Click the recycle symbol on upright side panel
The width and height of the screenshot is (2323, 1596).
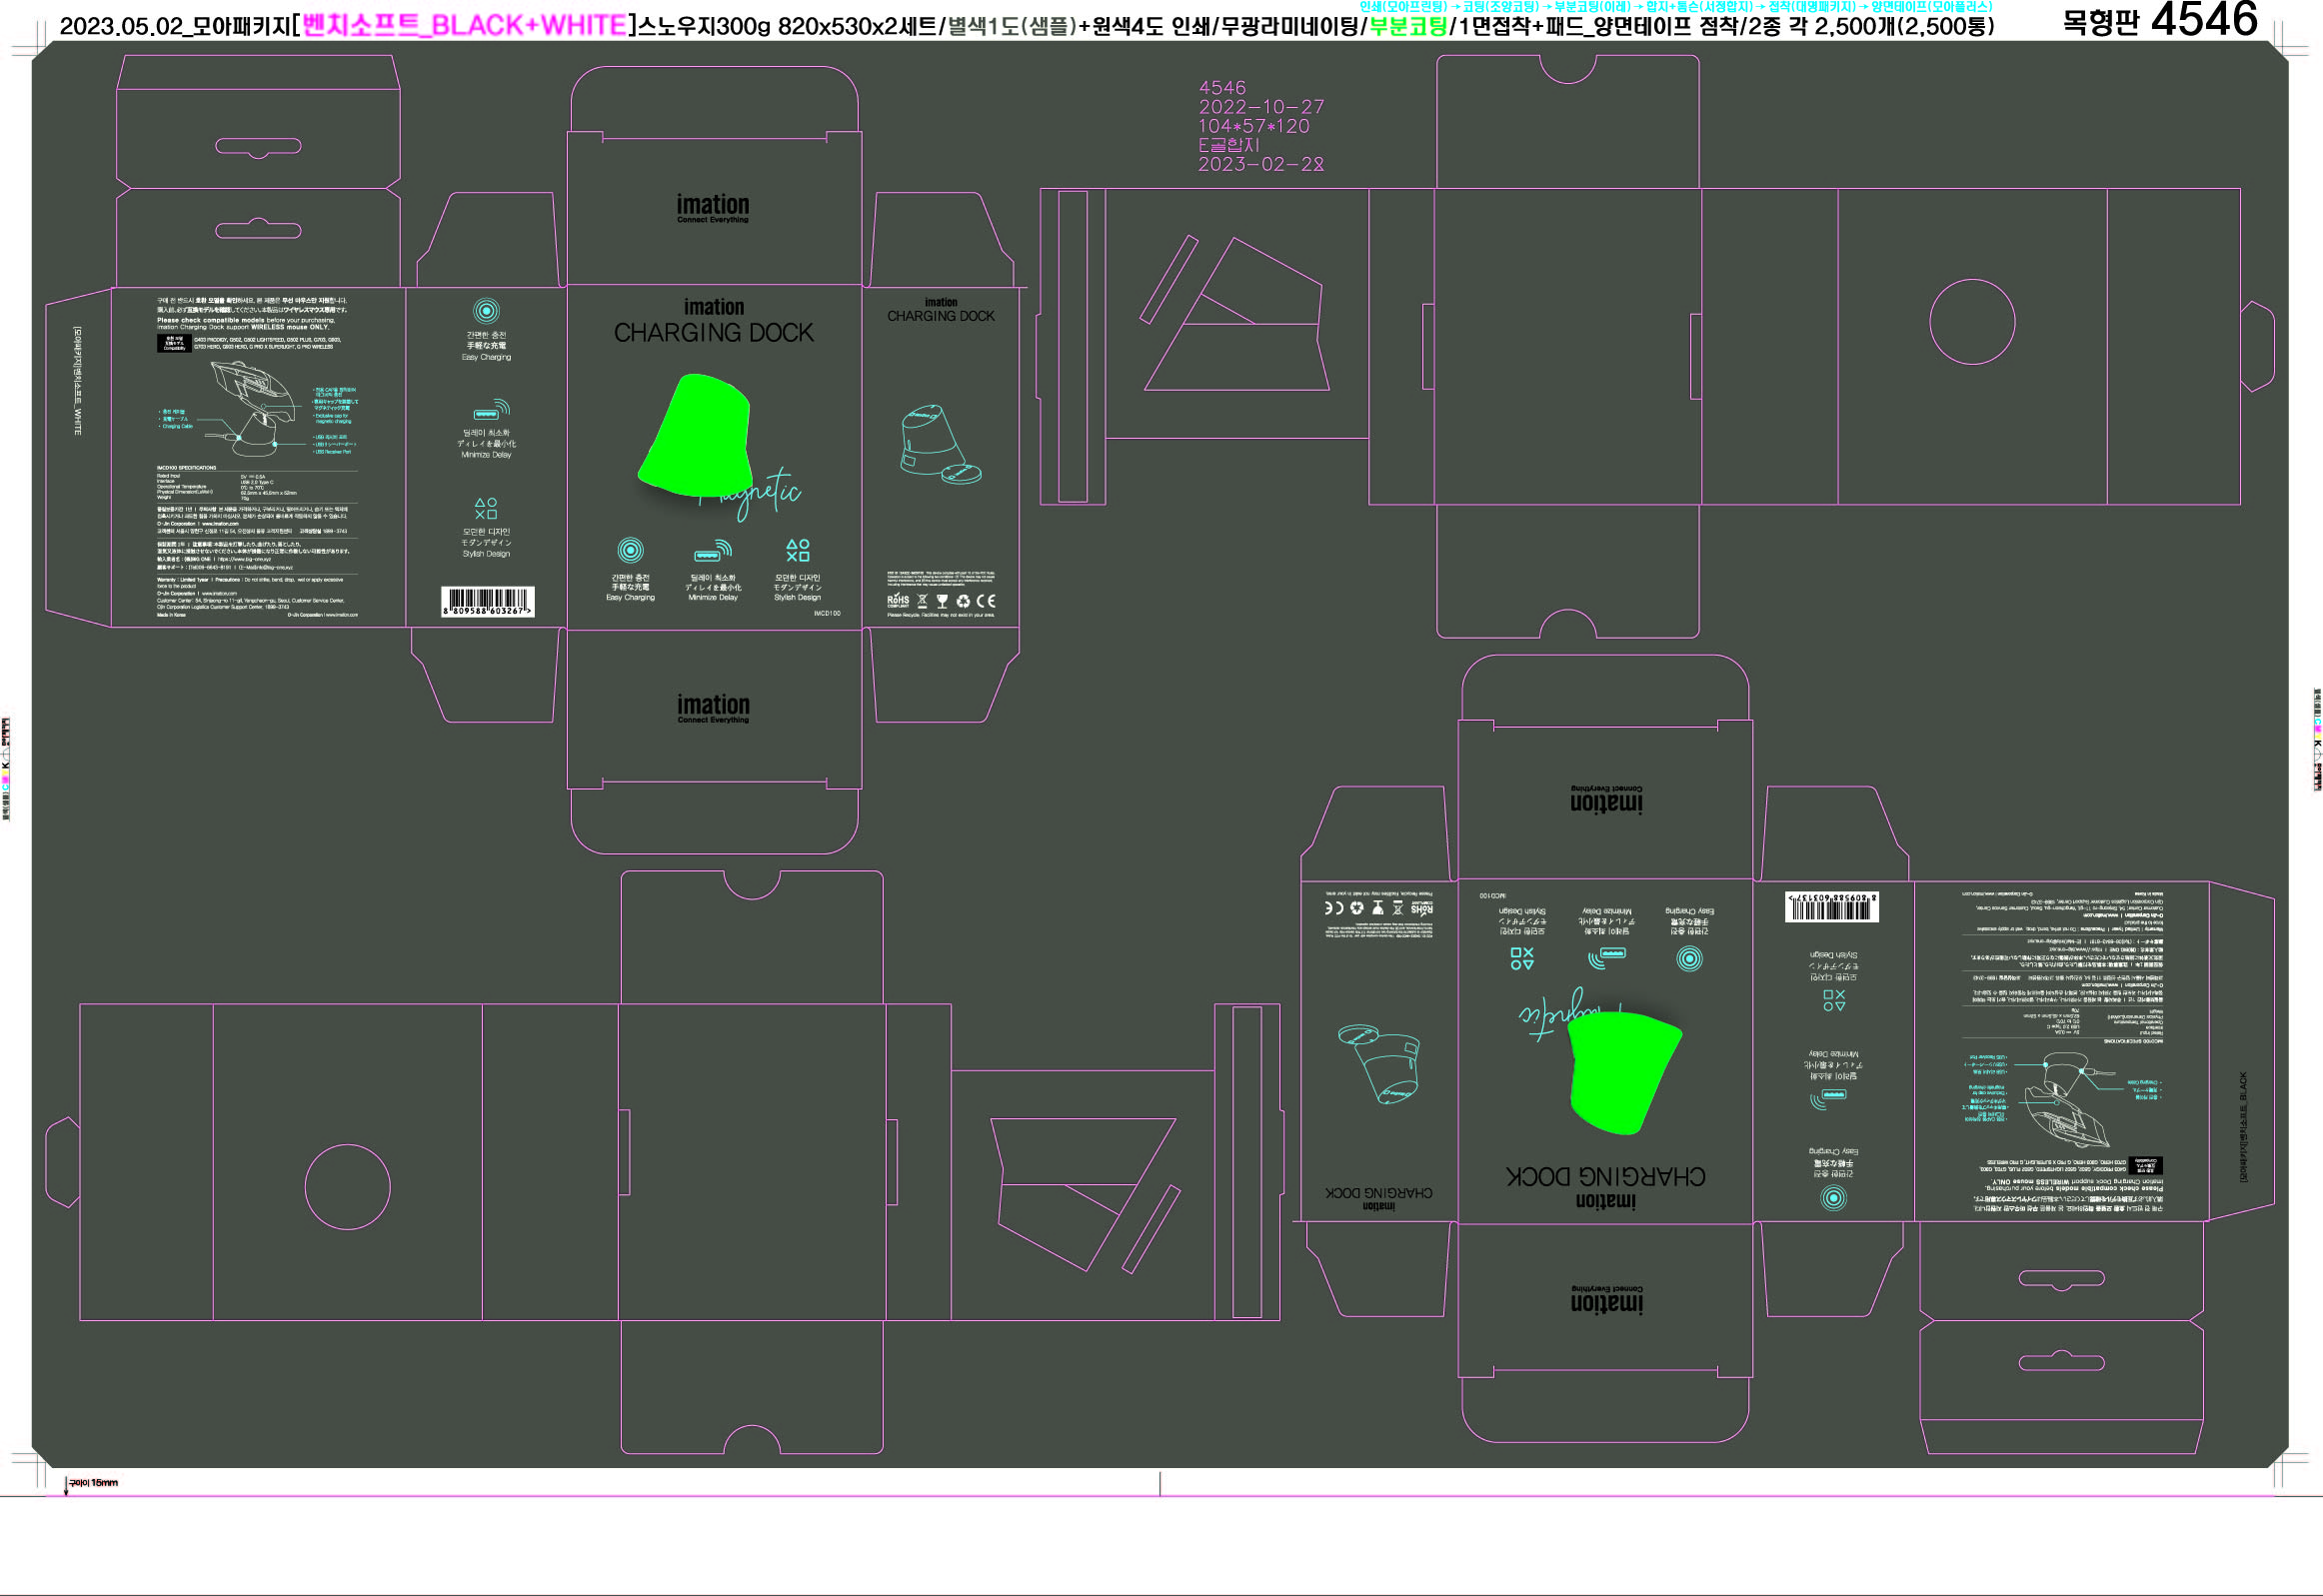pos(963,601)
